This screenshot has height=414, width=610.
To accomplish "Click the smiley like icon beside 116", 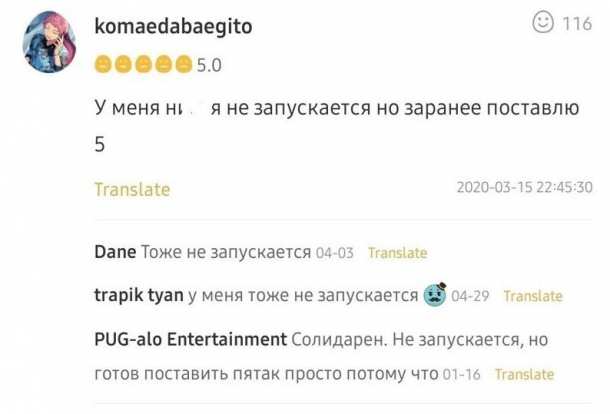I will point(543,22).
